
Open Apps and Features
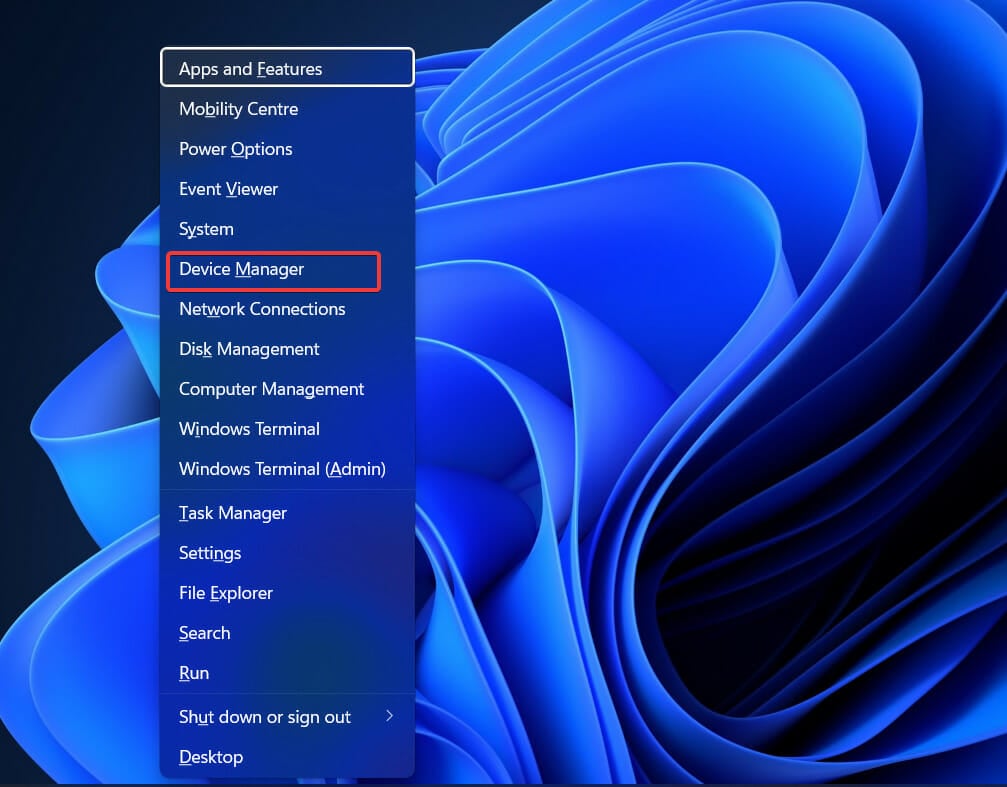click(x=250, y=68)
